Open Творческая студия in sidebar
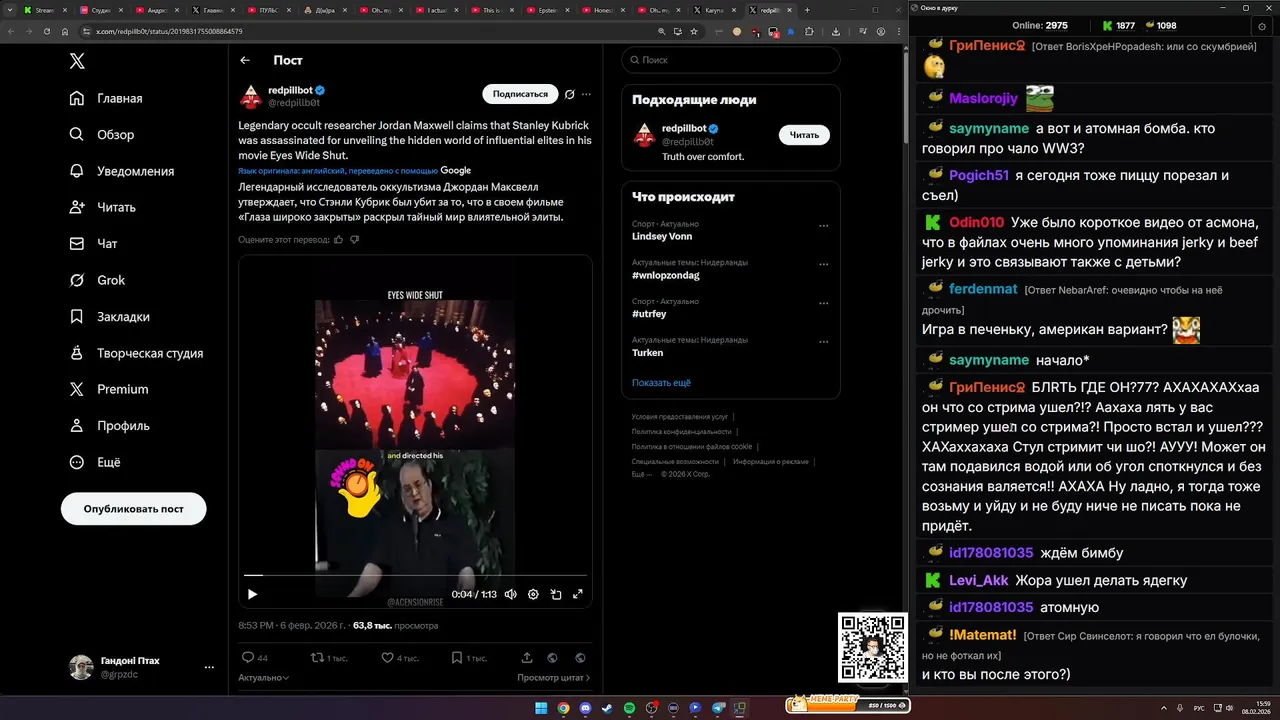The width and height of the screenshot is (1280, 720). (x=136, y=353)
